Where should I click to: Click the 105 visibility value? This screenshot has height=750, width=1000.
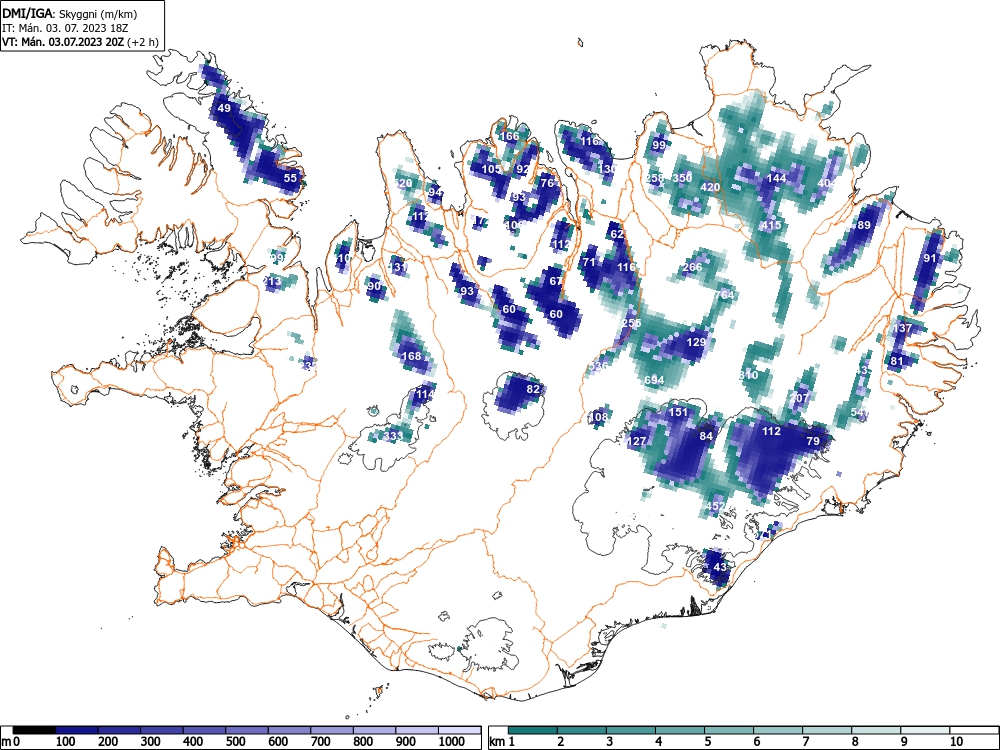point(491,169)
